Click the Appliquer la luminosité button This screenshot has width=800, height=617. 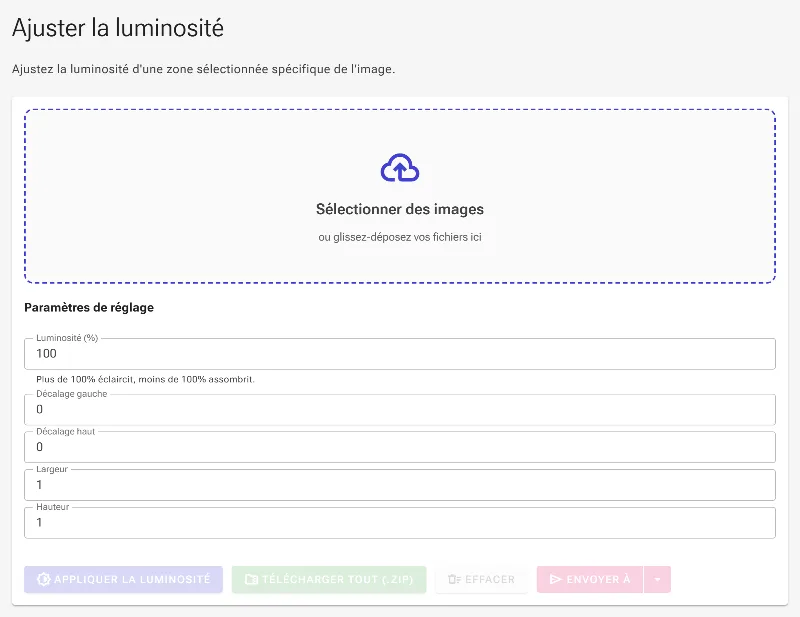pos(123,579)
